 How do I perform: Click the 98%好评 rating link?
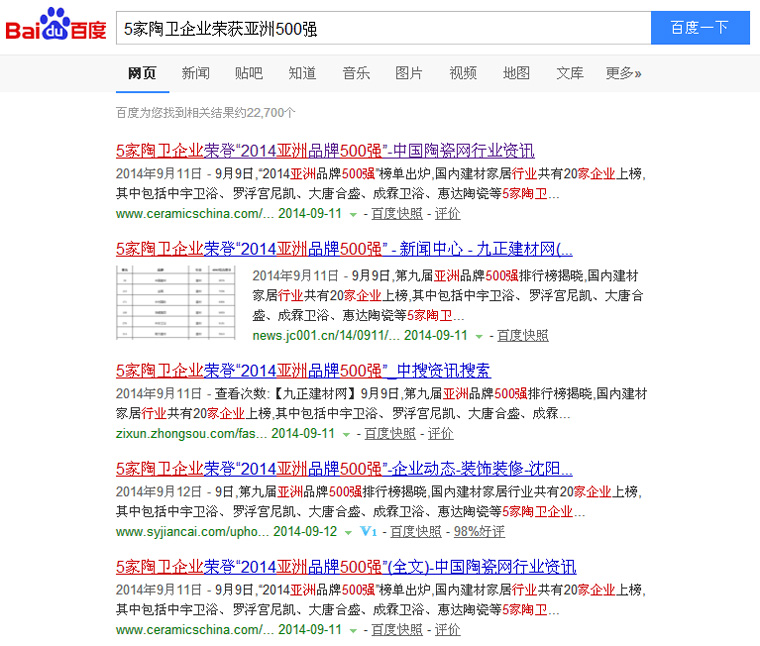(x=479, y=532)
